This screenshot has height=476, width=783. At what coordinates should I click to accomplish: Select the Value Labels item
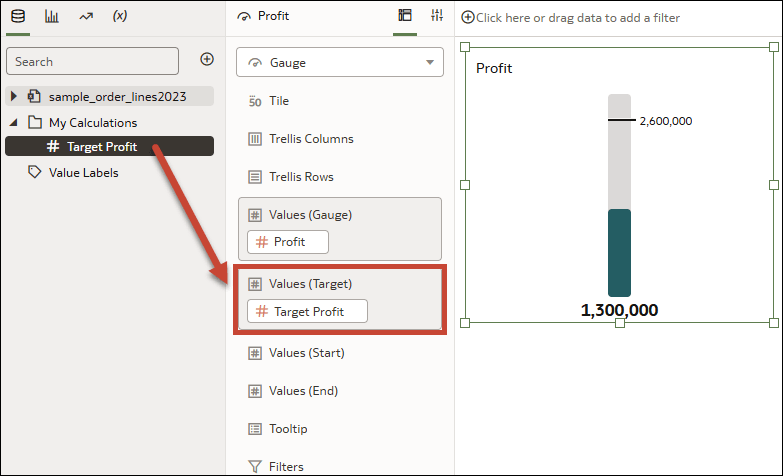click(83, 172)
